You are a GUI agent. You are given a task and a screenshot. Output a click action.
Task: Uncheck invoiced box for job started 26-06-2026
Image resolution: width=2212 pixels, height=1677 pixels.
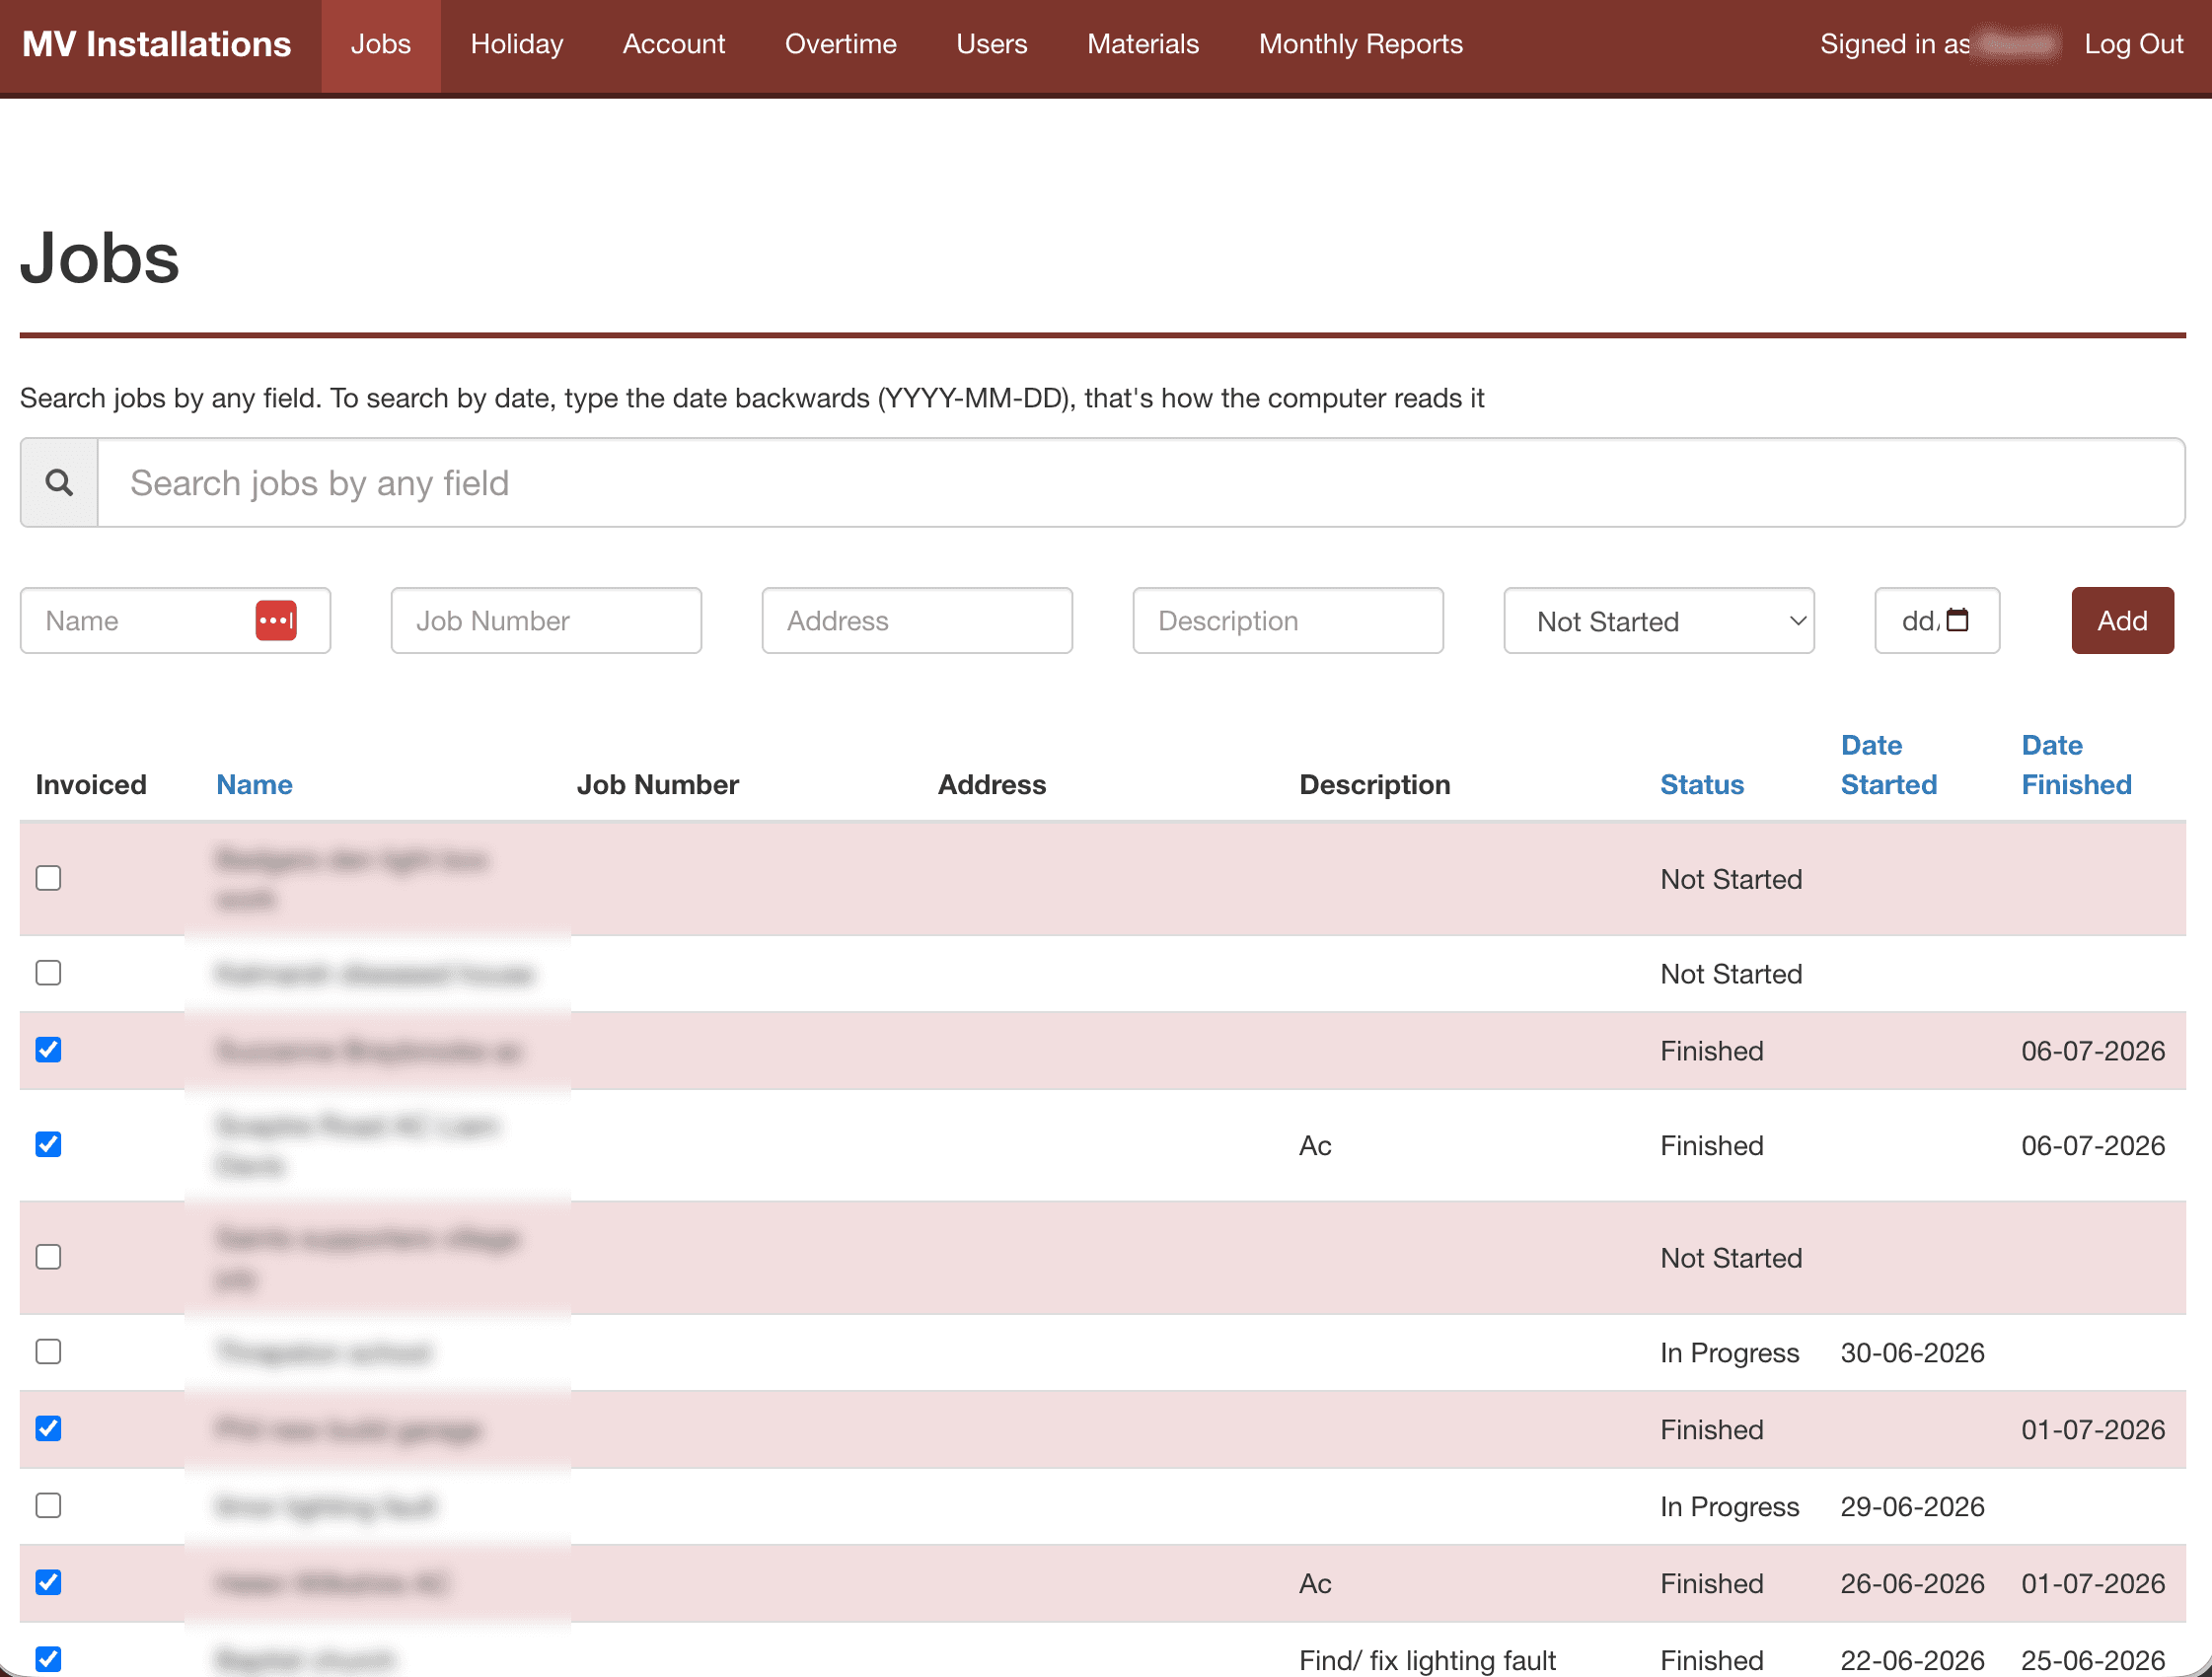click(x=48, y=1583)
